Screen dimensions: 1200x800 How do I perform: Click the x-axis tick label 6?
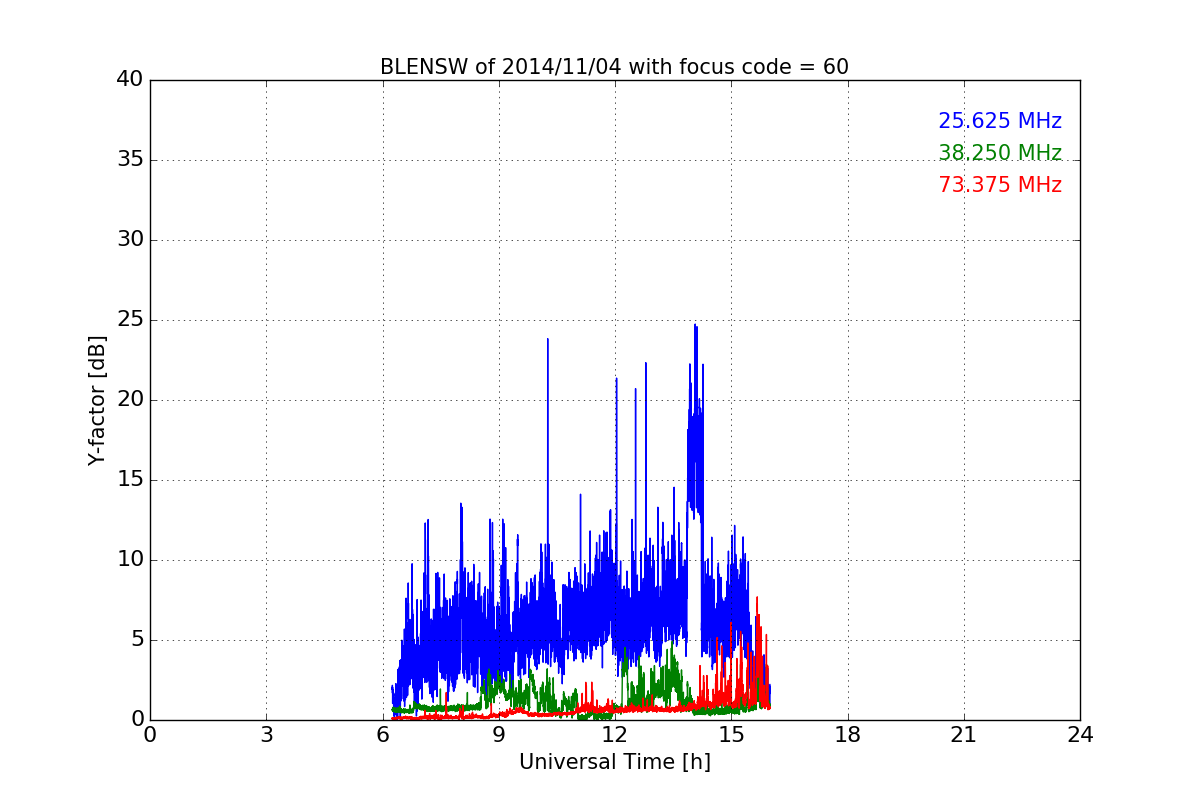tap(383, 735)
